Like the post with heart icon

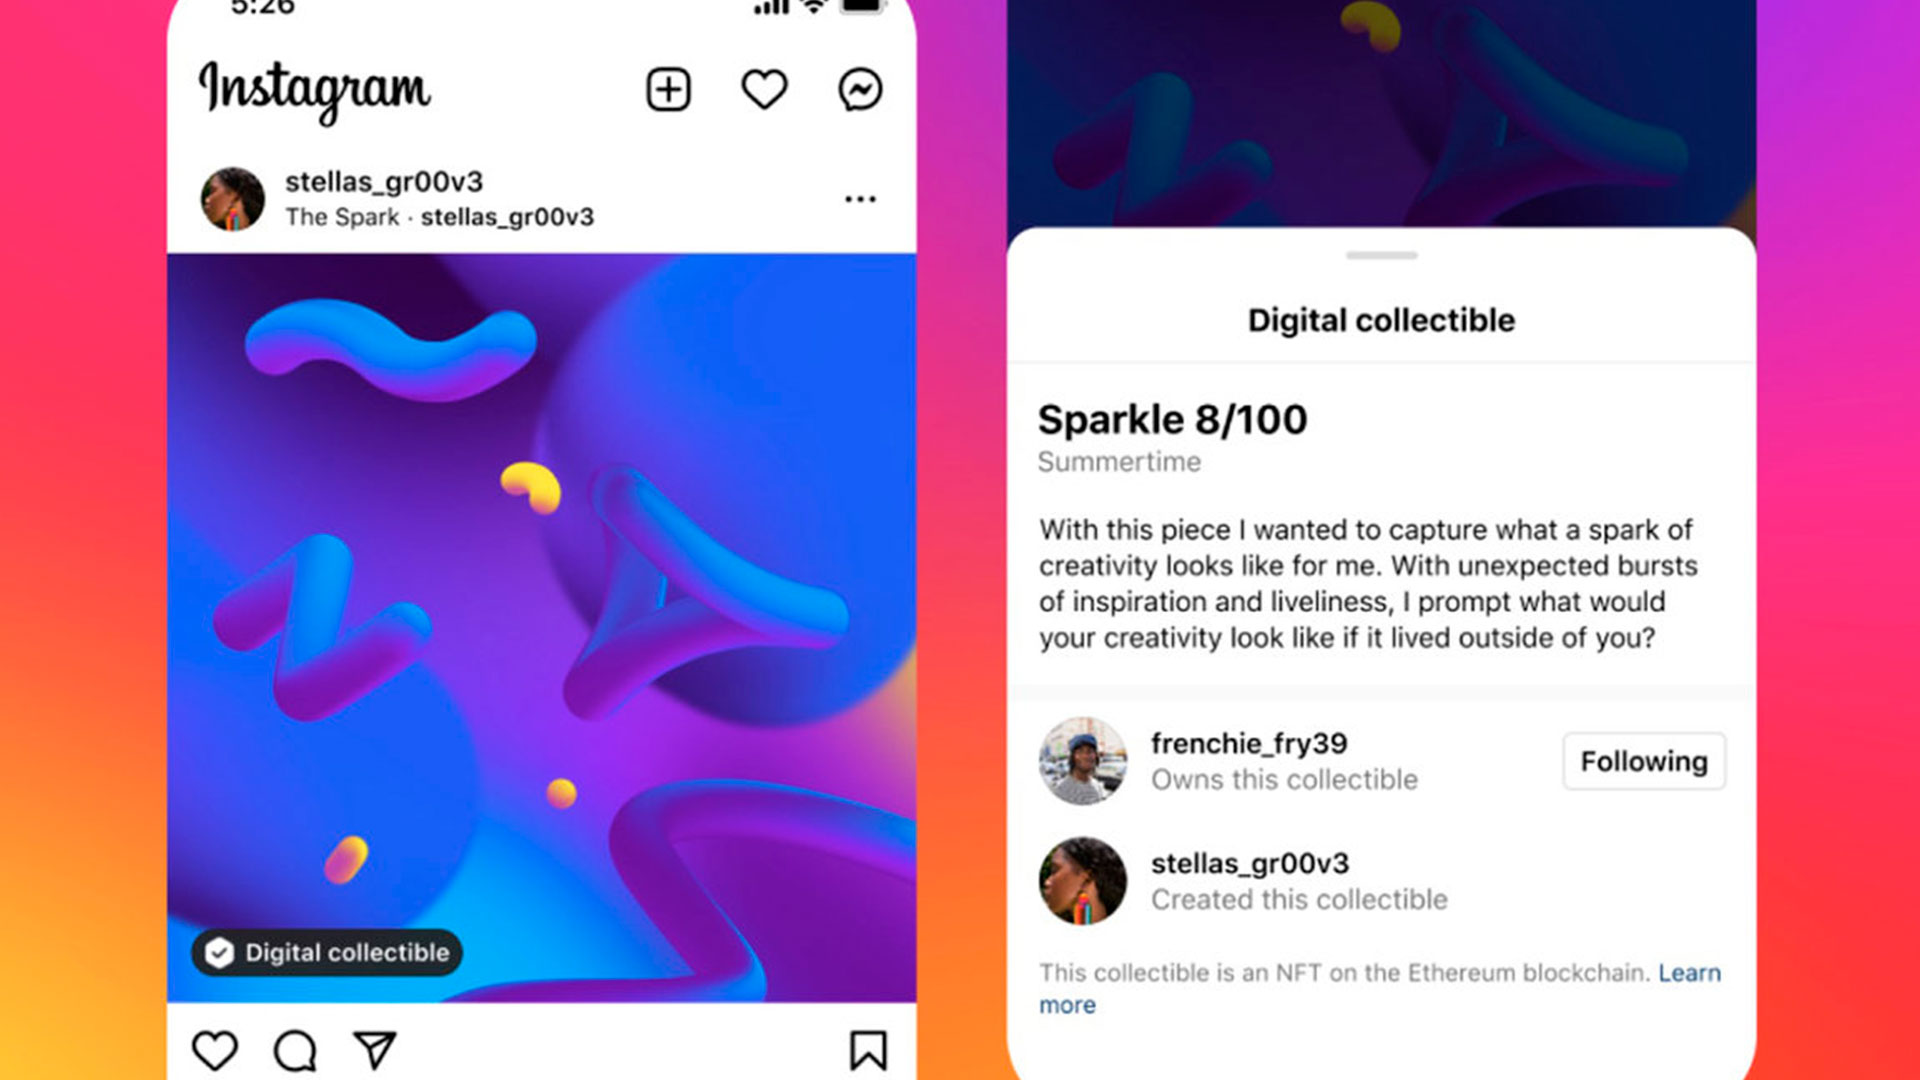214,1051
